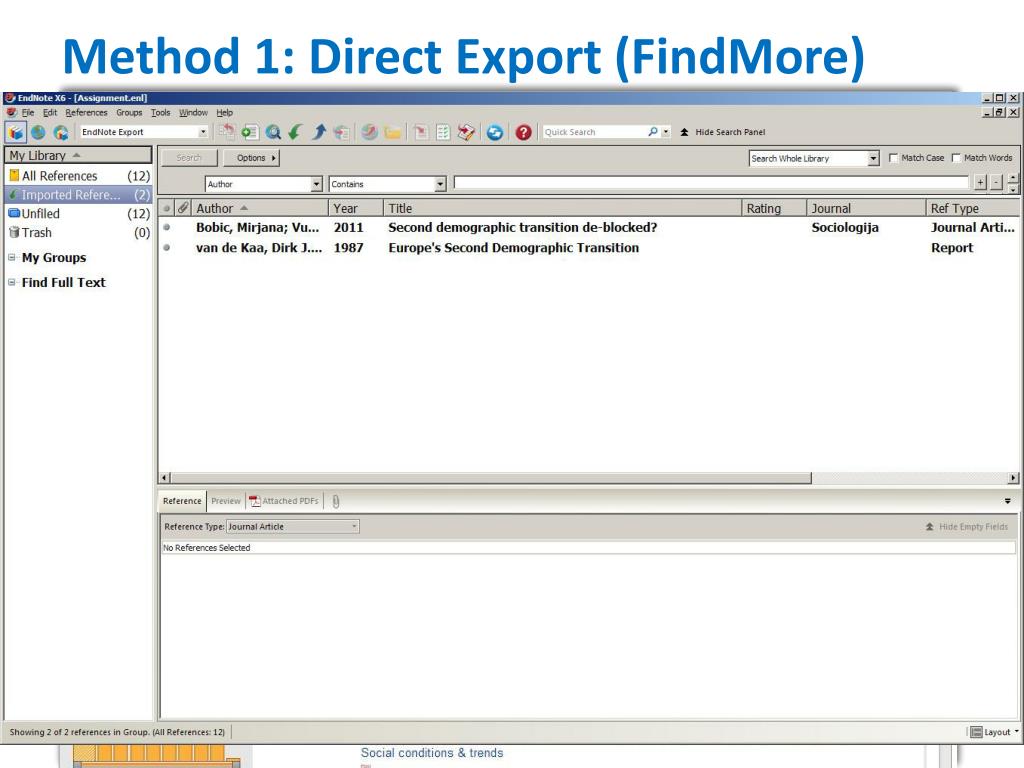Open the Quick Search dropdown arrow
This screenshot has height=768, width=1024.
[665, 132]
